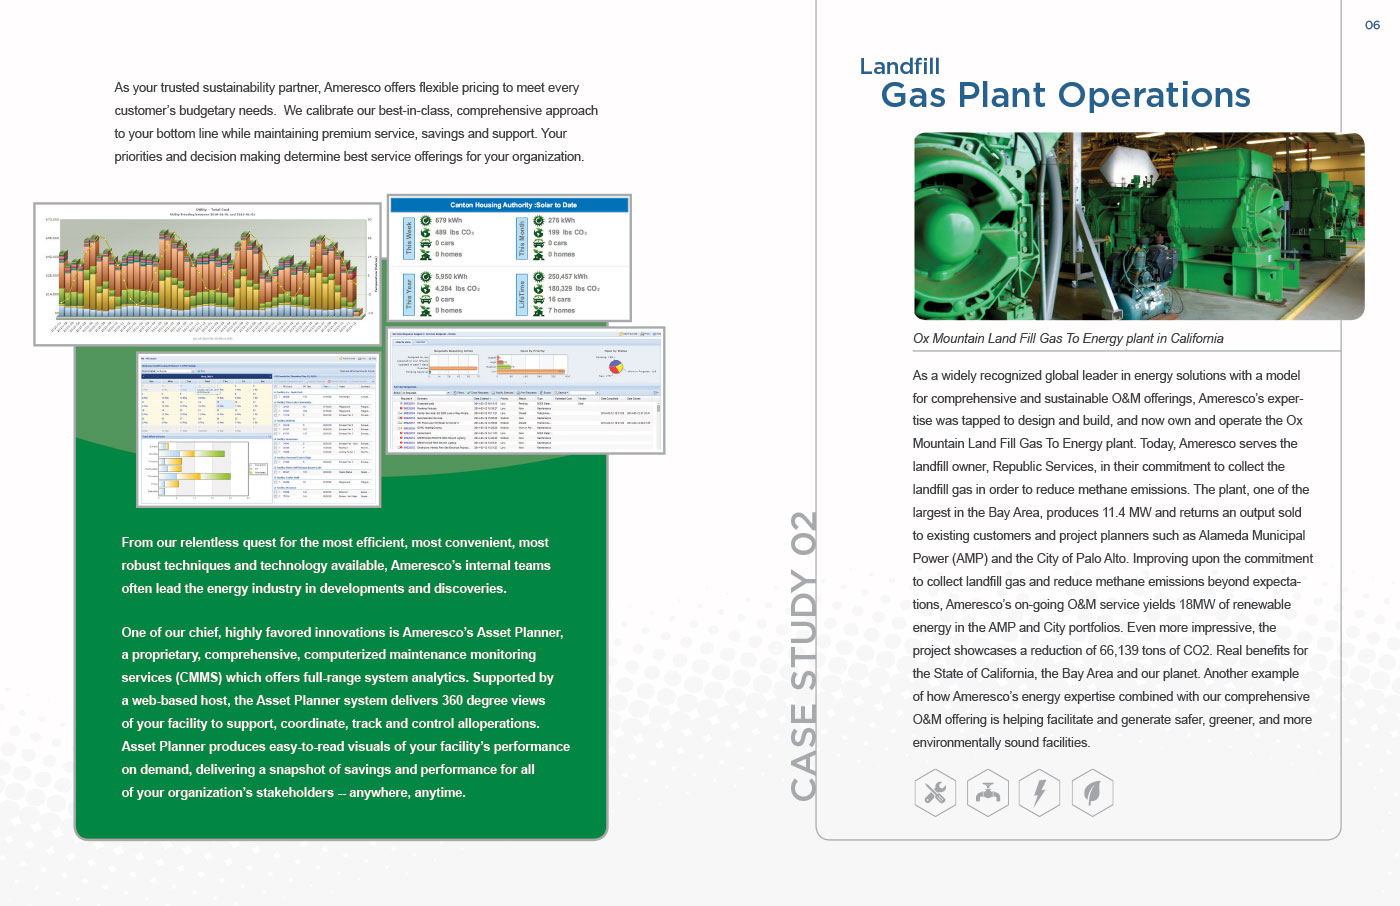This screenshot has height=906, width=1400.
Task: Open the Utility Total Cost chart thumbnail
Action: pos(208,272)
